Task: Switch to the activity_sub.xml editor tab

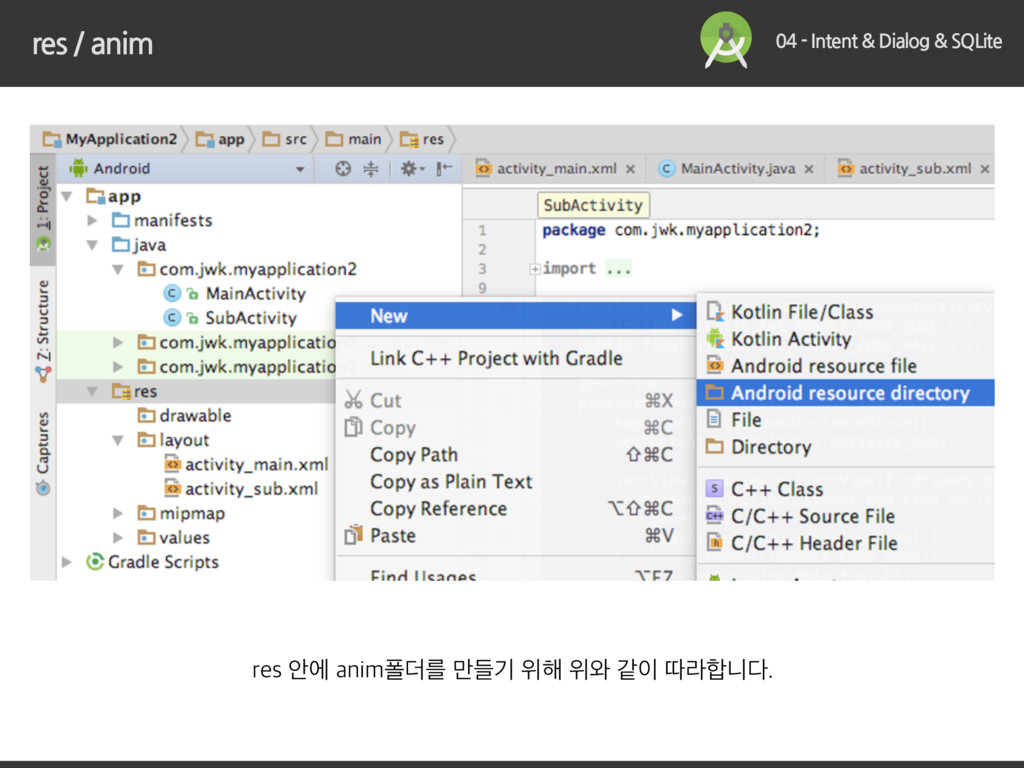Action: click(913, 169)
